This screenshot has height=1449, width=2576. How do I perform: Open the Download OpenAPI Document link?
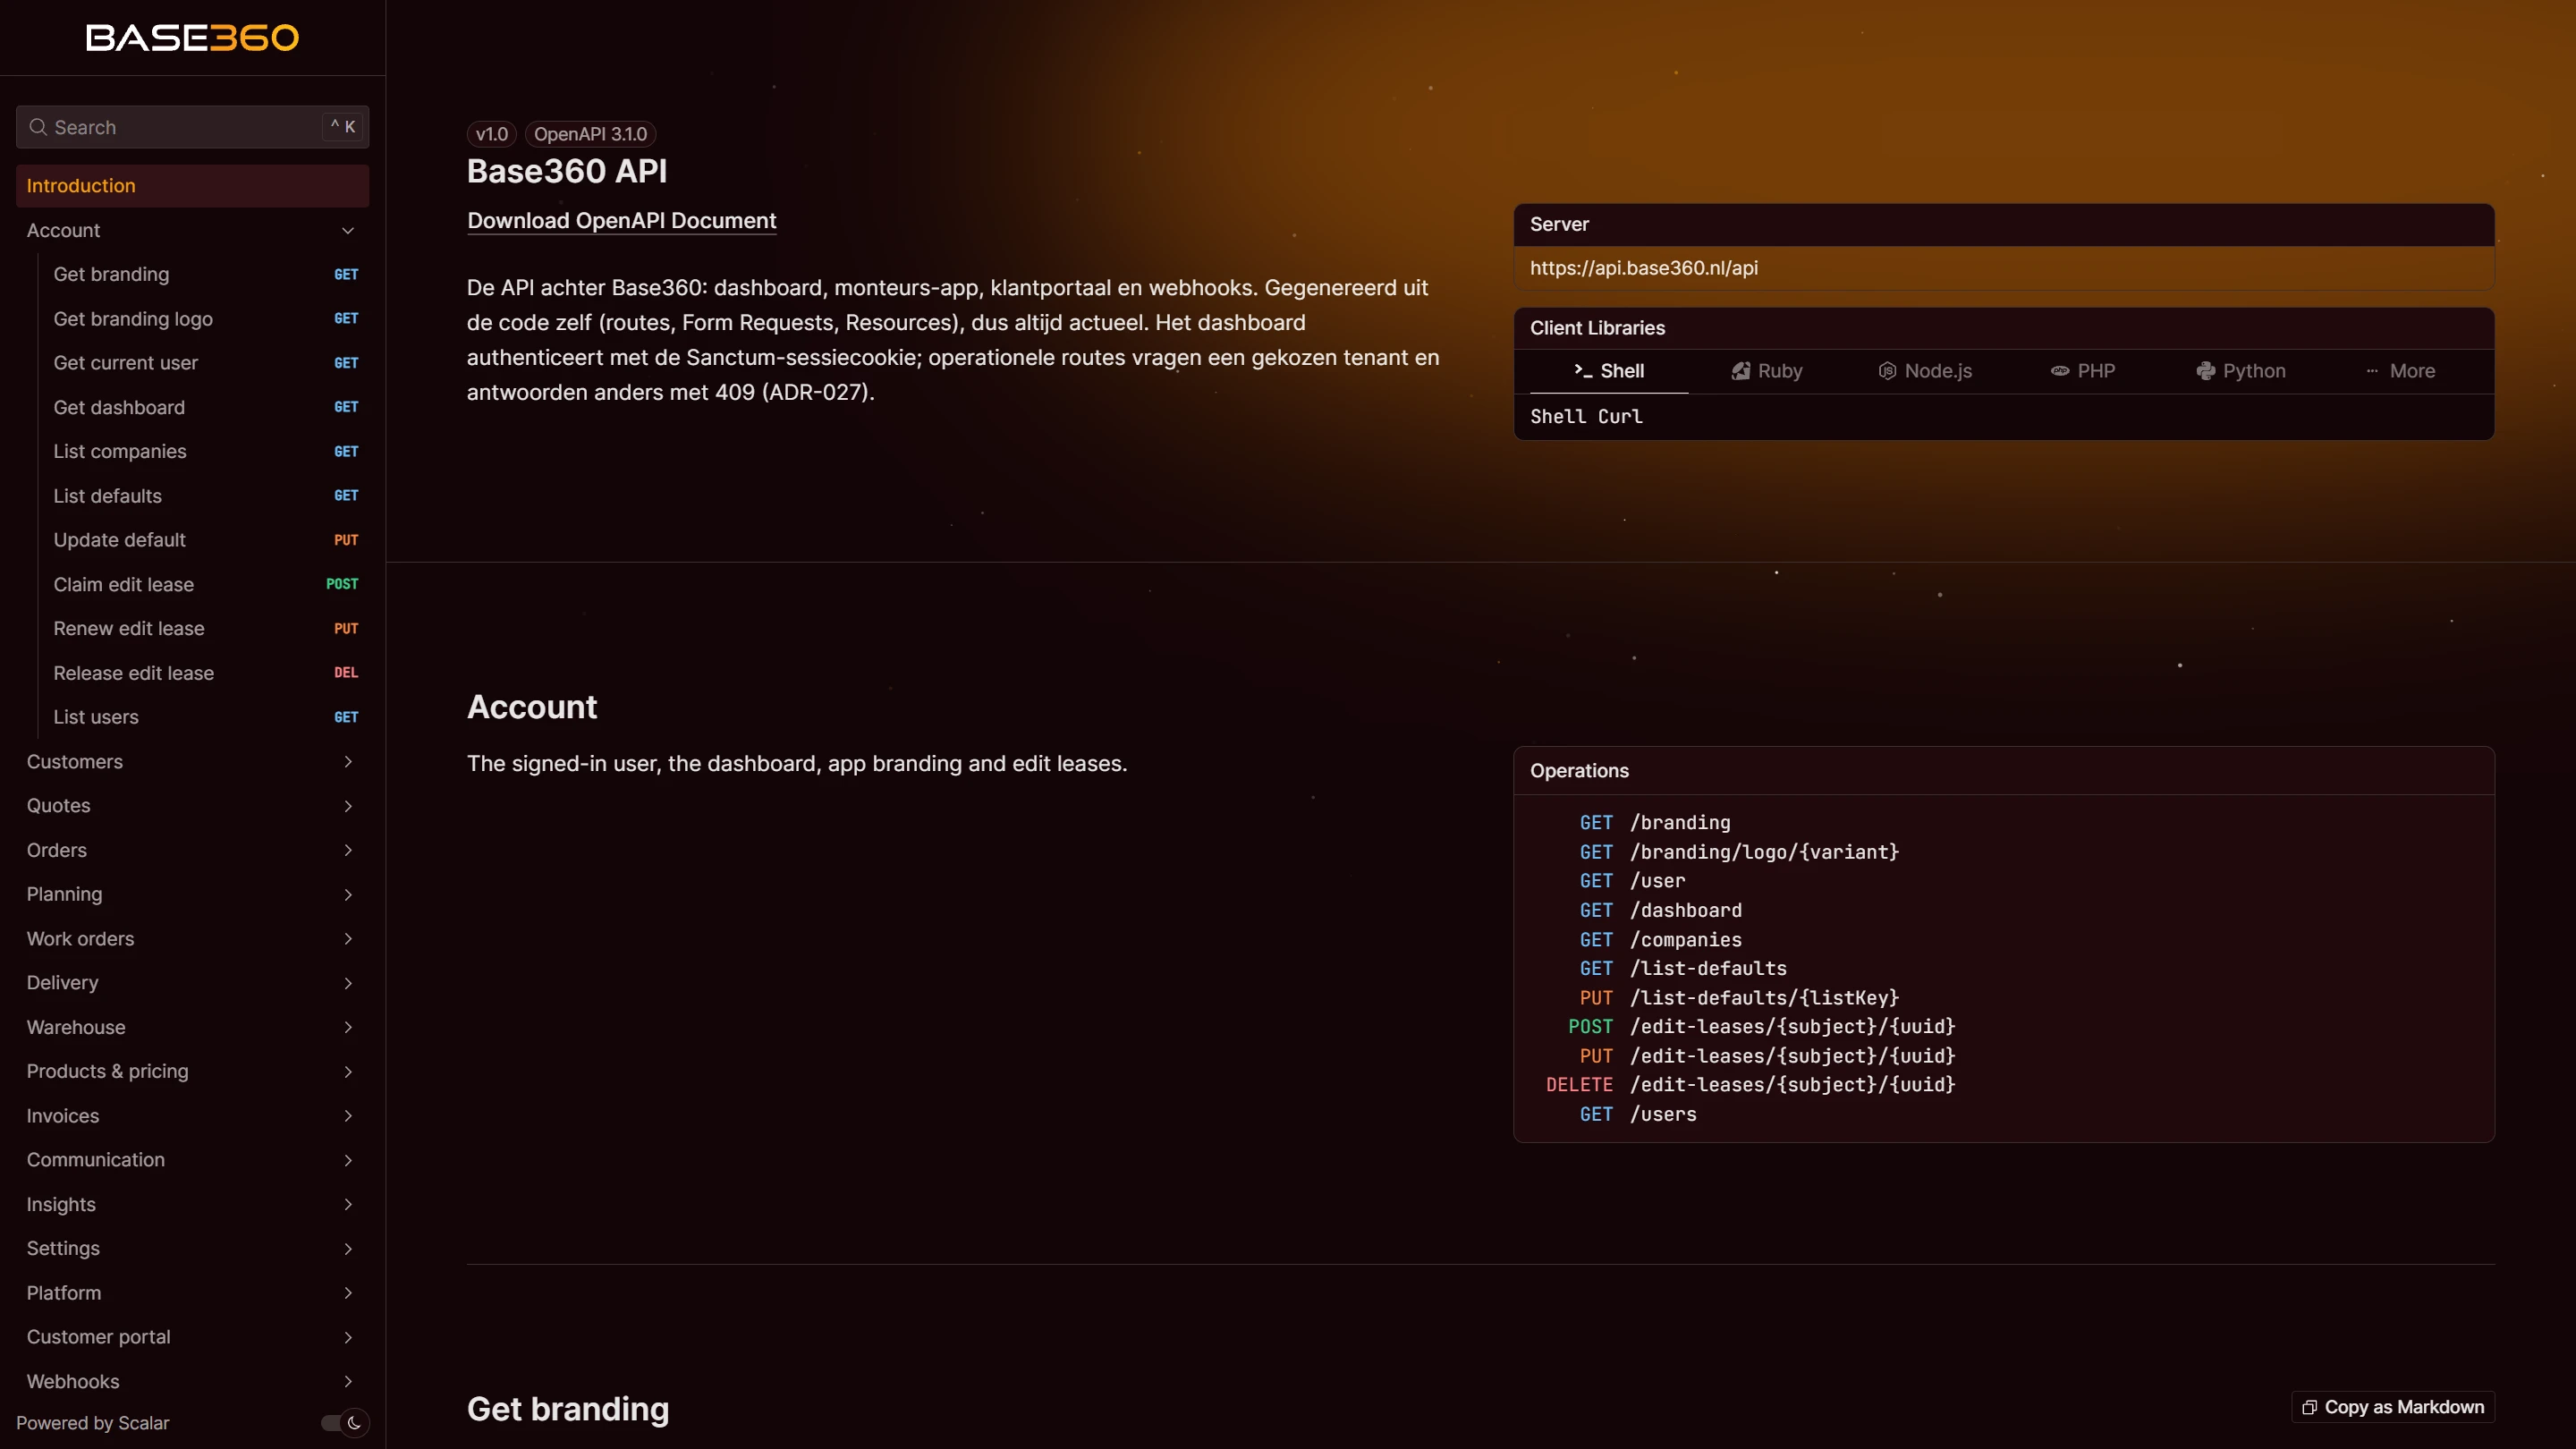(622, 221)
